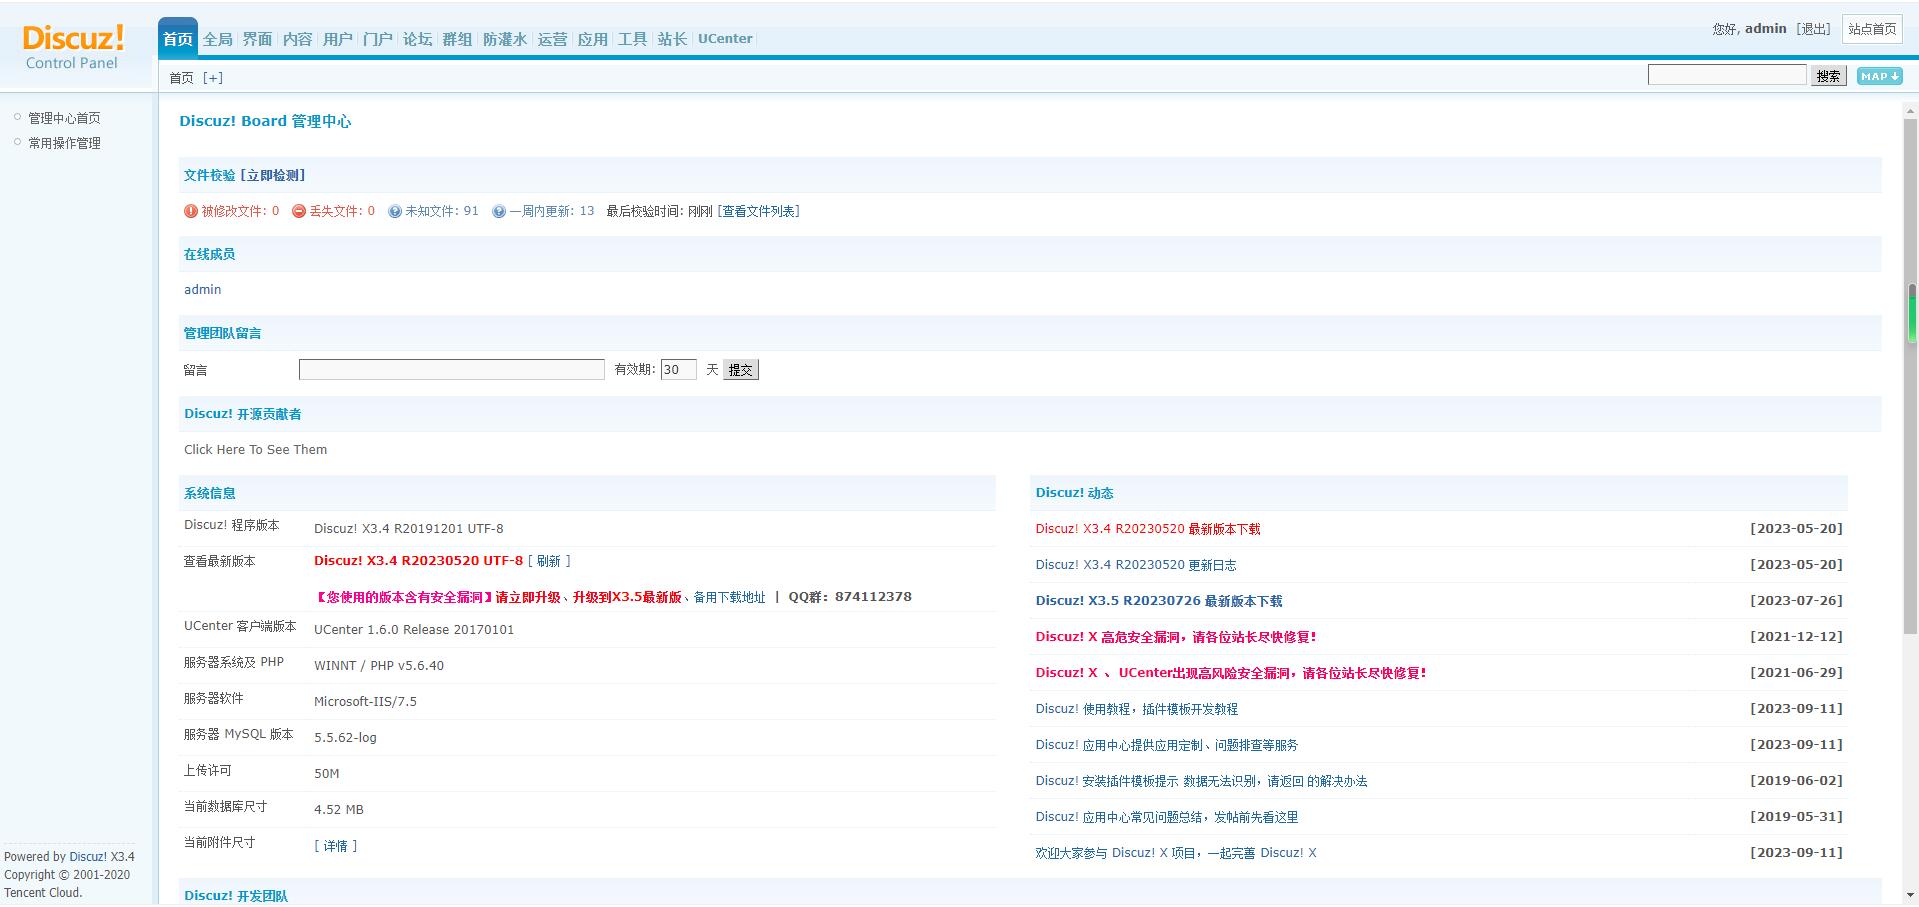The image size is (1919, 907).
Task: Go to the 用户 tab
Action: click(x=338, y=39)
